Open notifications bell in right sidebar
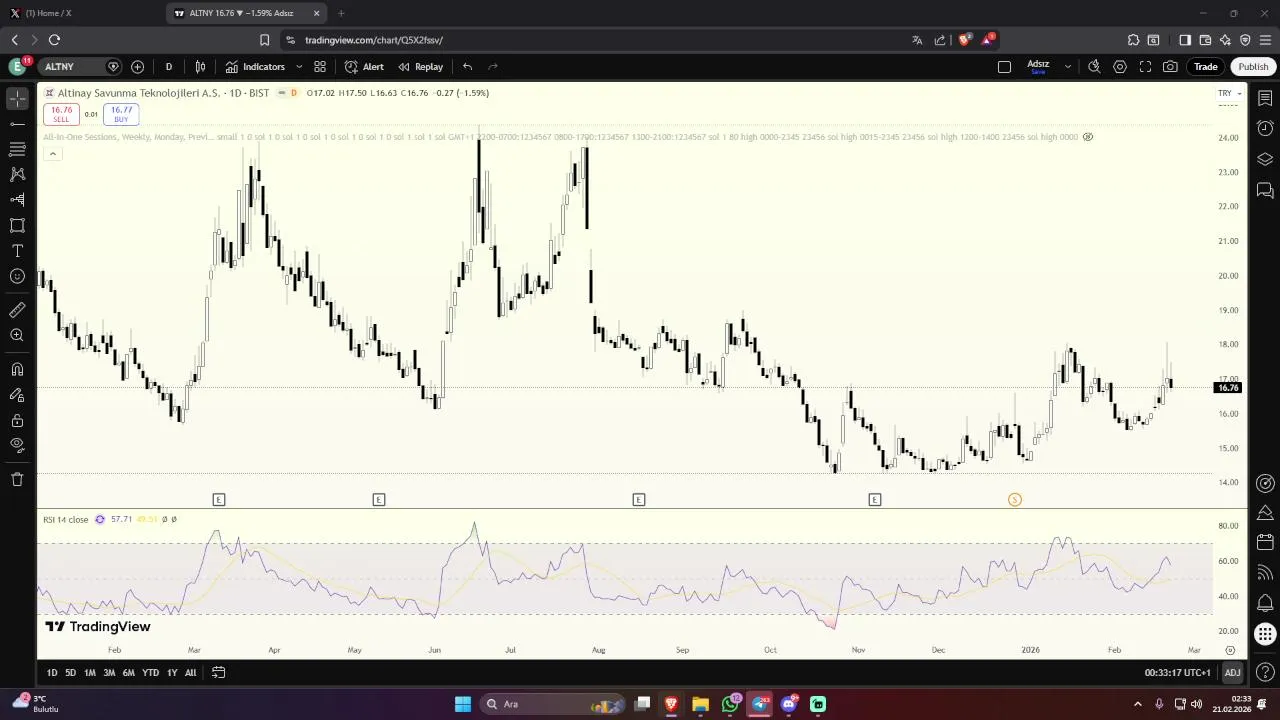The width and height of the screenshot is (1280, 720). pyautogui.click(x=1265, y=603)
